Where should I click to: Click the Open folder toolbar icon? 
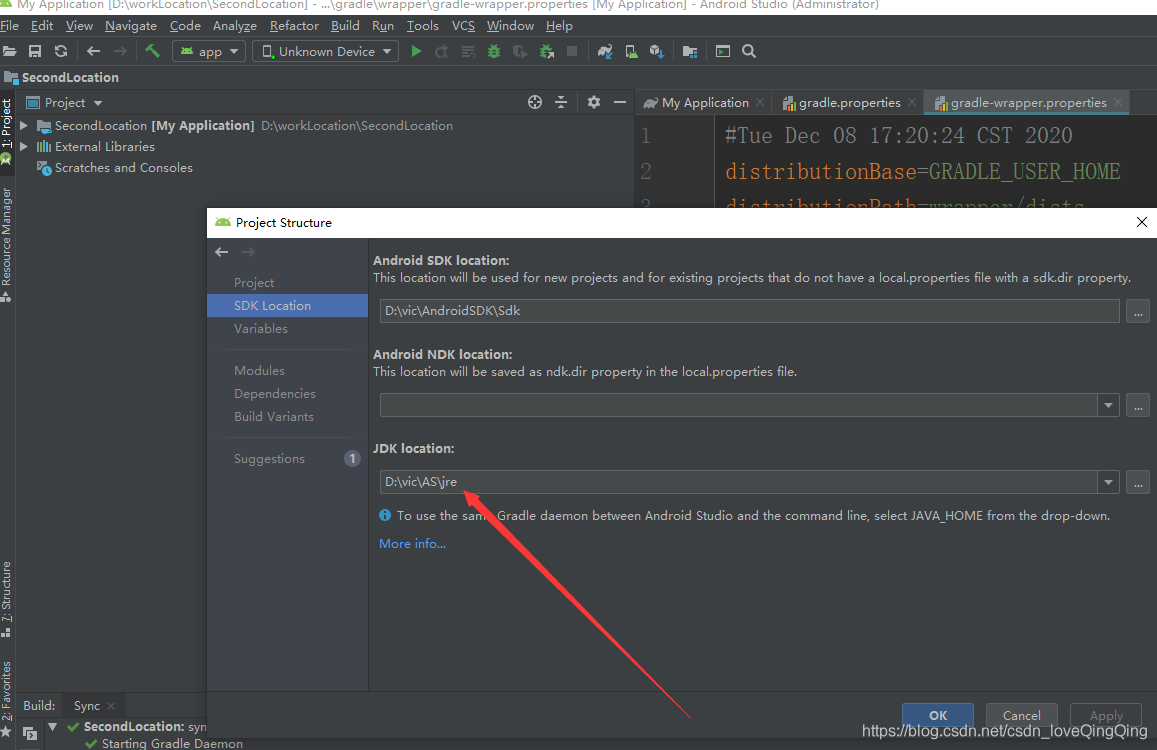(x=9, y=52)
